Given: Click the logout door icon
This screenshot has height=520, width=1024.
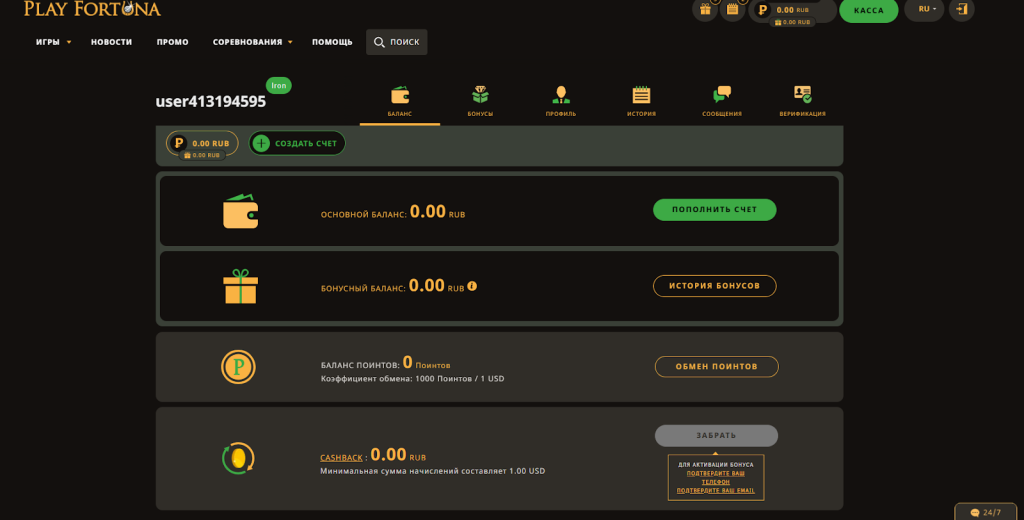Looking at the screenshot, I should pyautogui.click(x=962, y=10).
